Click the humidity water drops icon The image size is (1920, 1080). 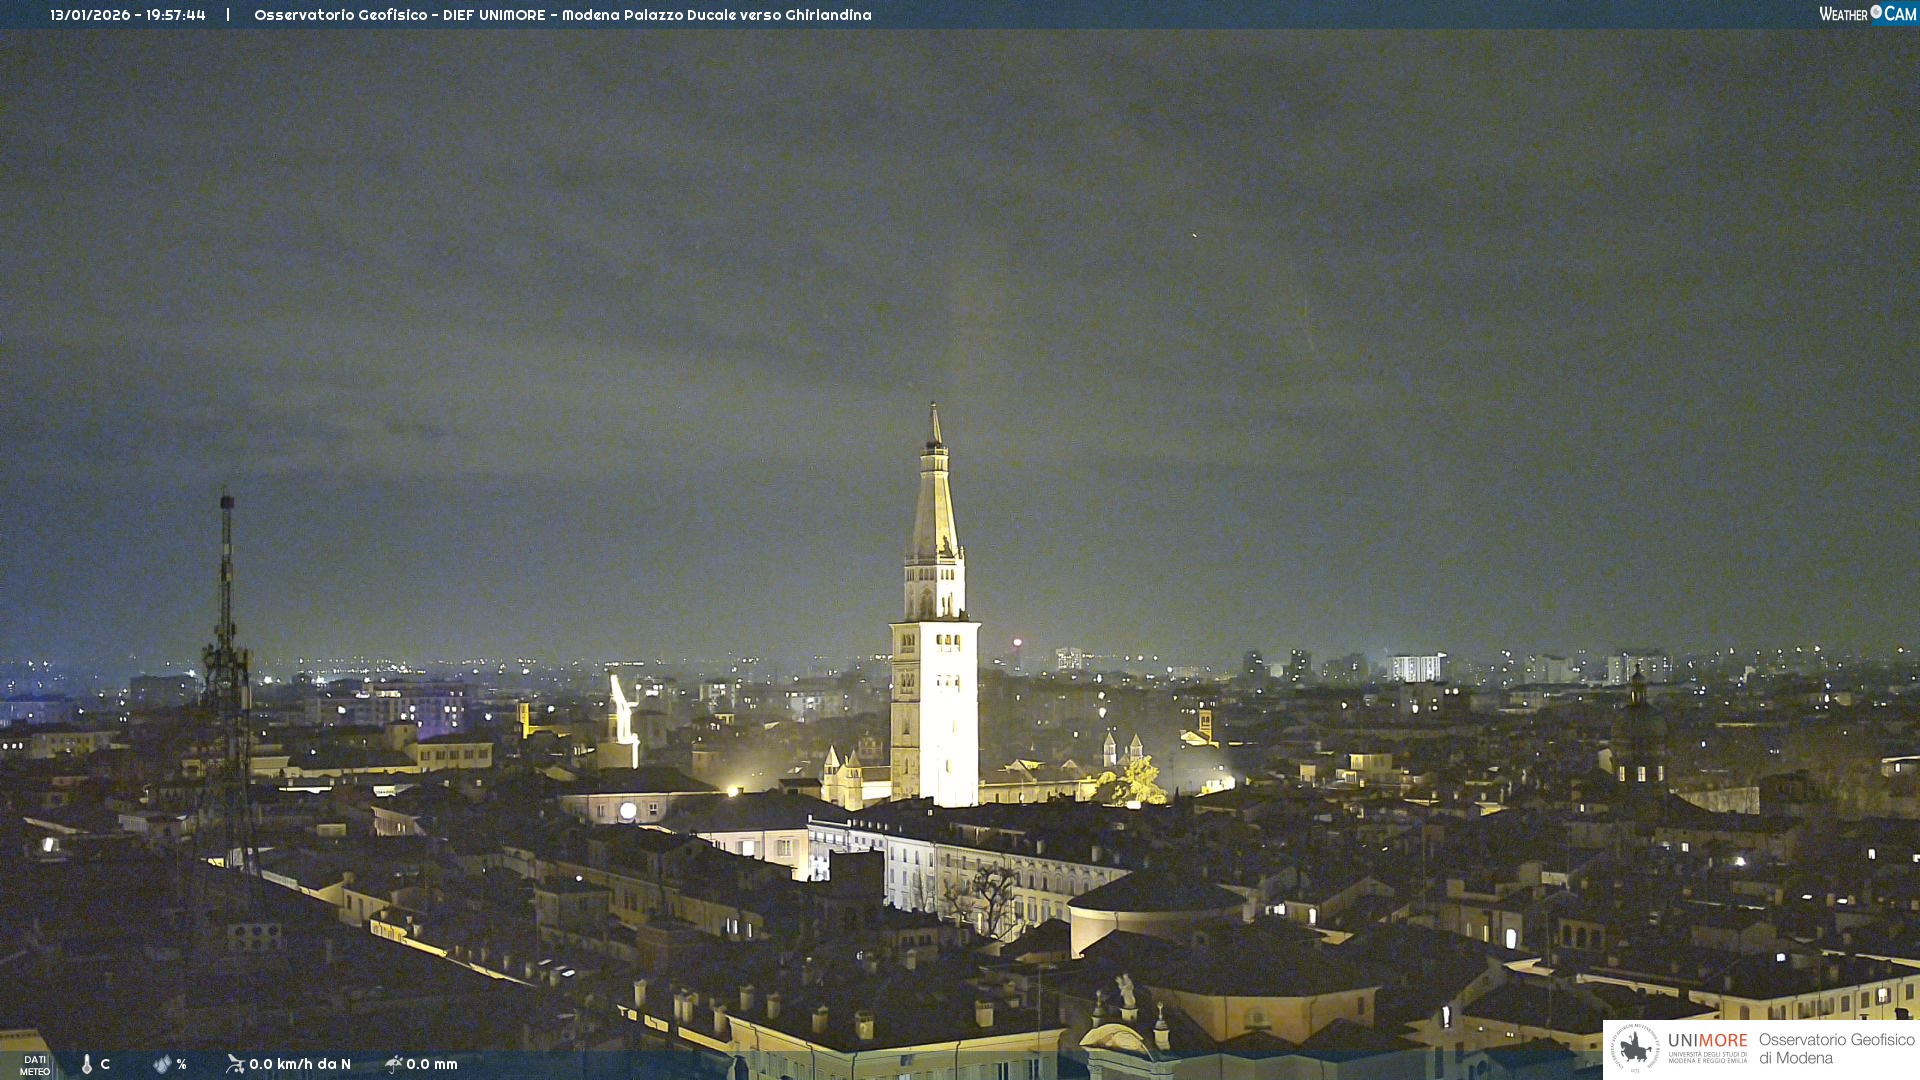(162, 1064)
